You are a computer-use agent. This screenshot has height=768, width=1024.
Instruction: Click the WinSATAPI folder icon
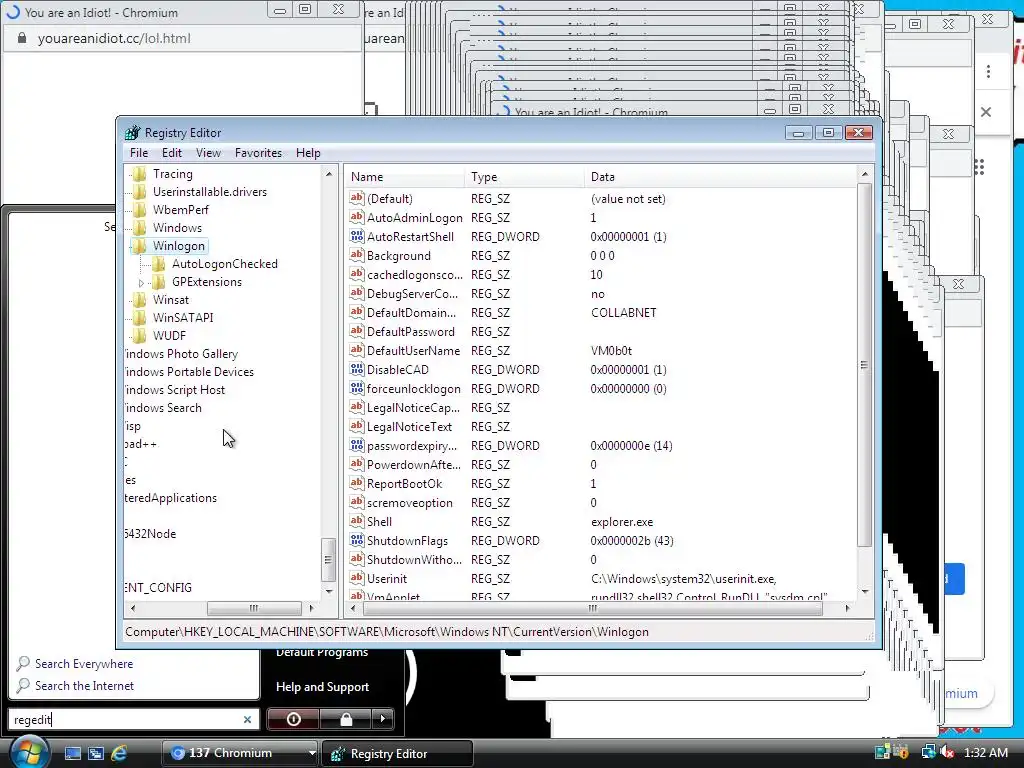tap(139, 317)
